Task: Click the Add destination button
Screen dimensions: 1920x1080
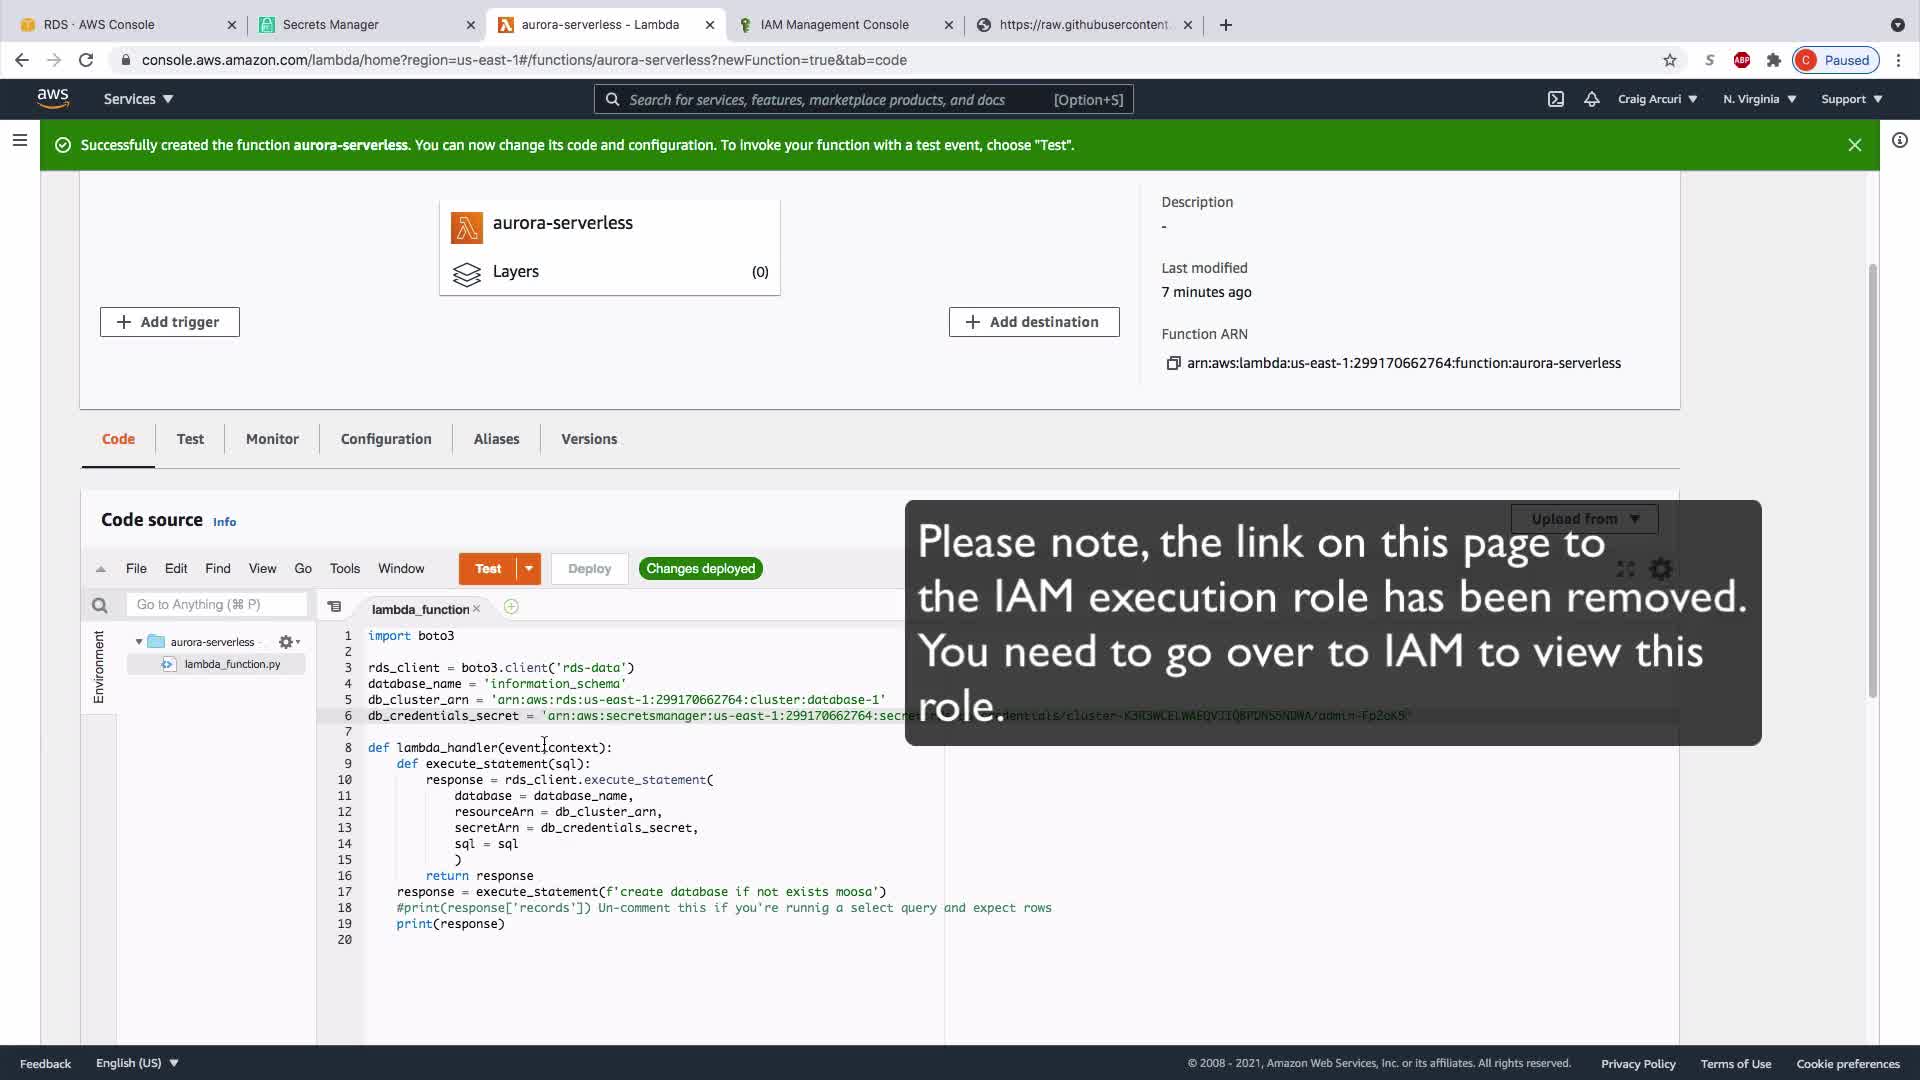Action: tap(1033, 322)
